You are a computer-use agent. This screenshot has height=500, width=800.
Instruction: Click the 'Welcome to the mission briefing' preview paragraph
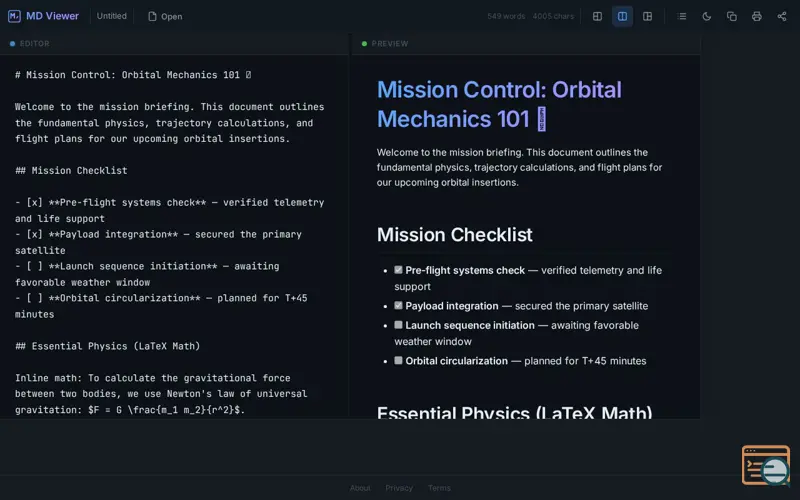[519, 167]
